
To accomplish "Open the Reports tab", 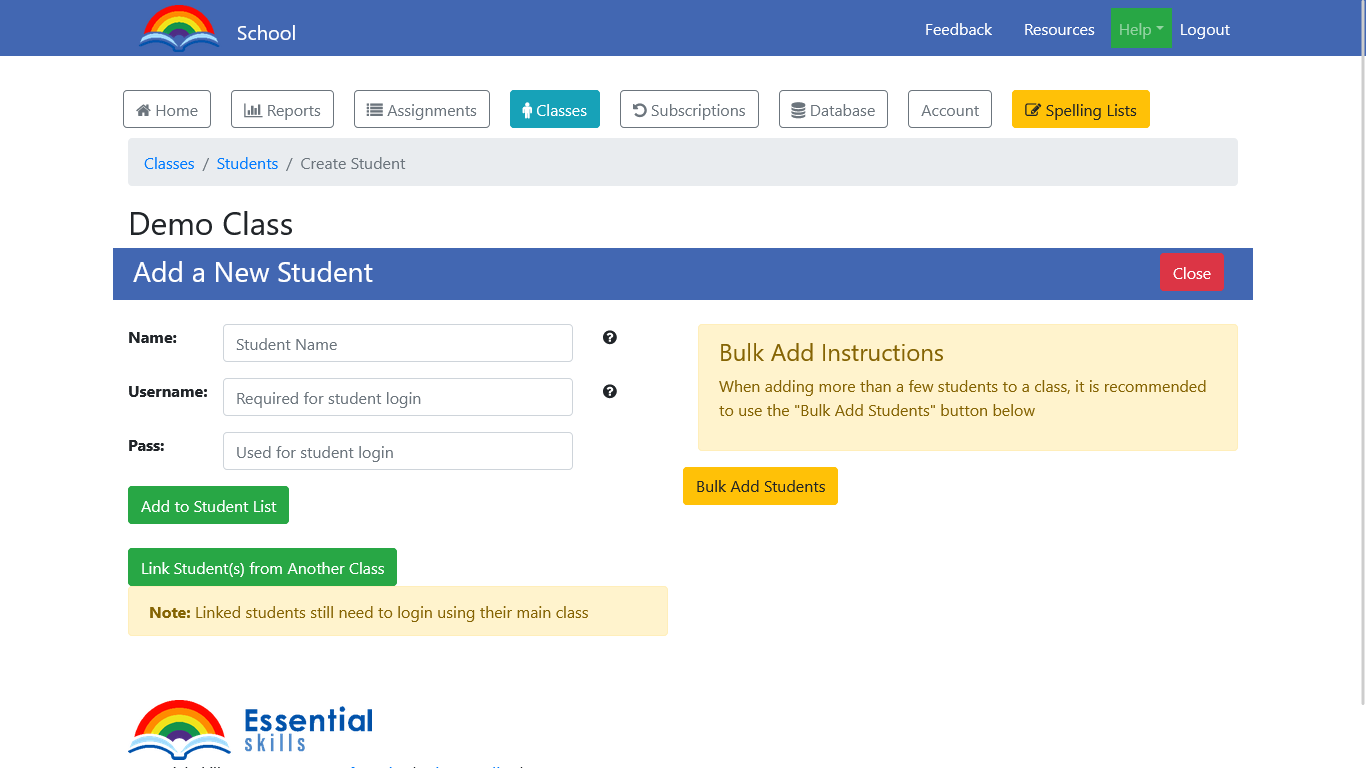I will coord(282,110).
